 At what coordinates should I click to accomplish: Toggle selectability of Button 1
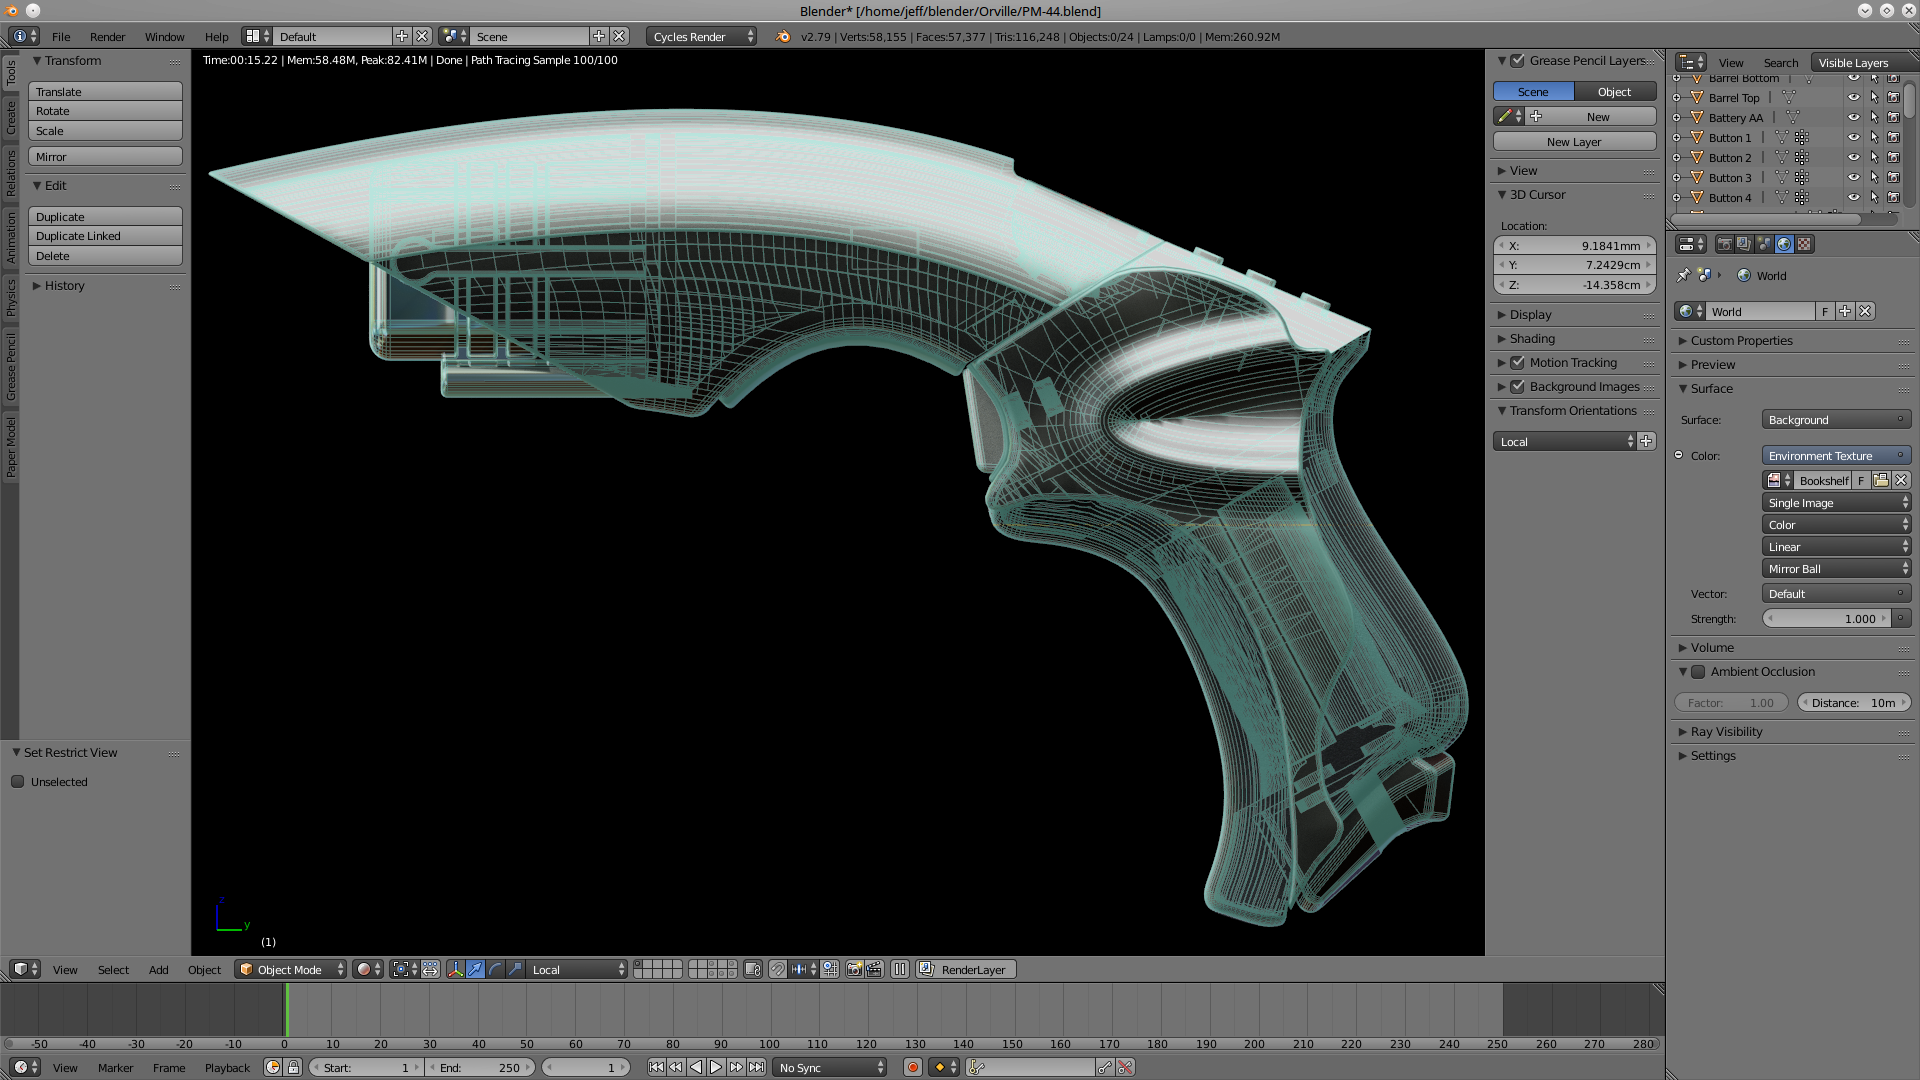point(1874,137)
